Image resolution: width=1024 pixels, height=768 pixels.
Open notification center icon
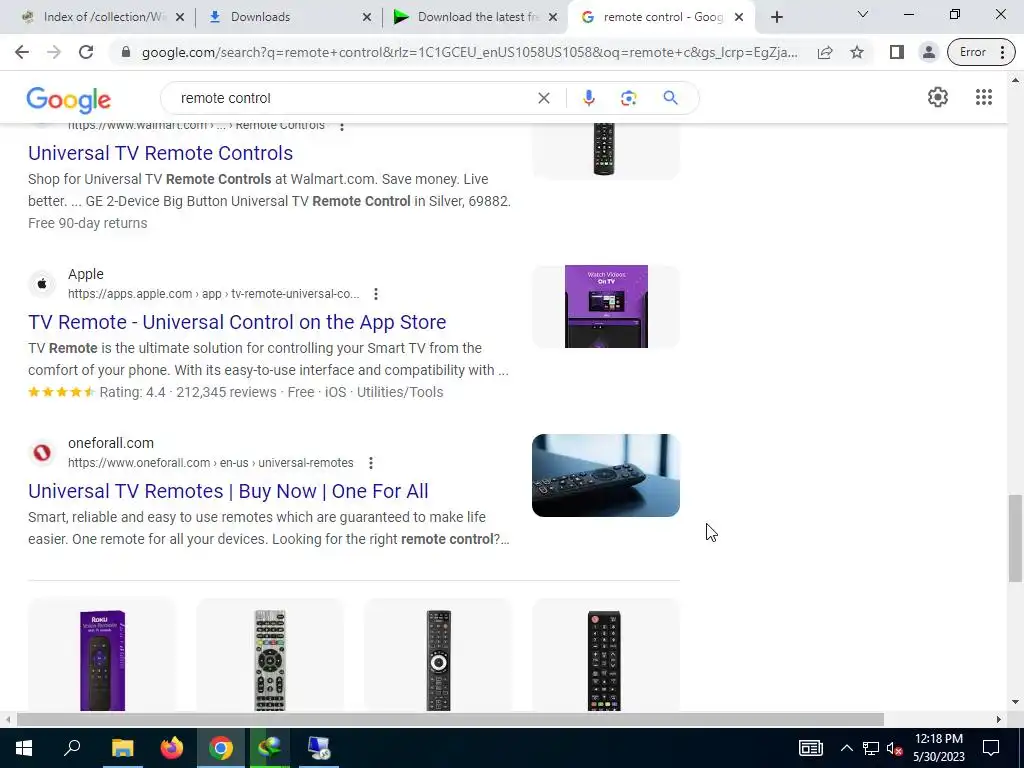[x=991, y=748]
